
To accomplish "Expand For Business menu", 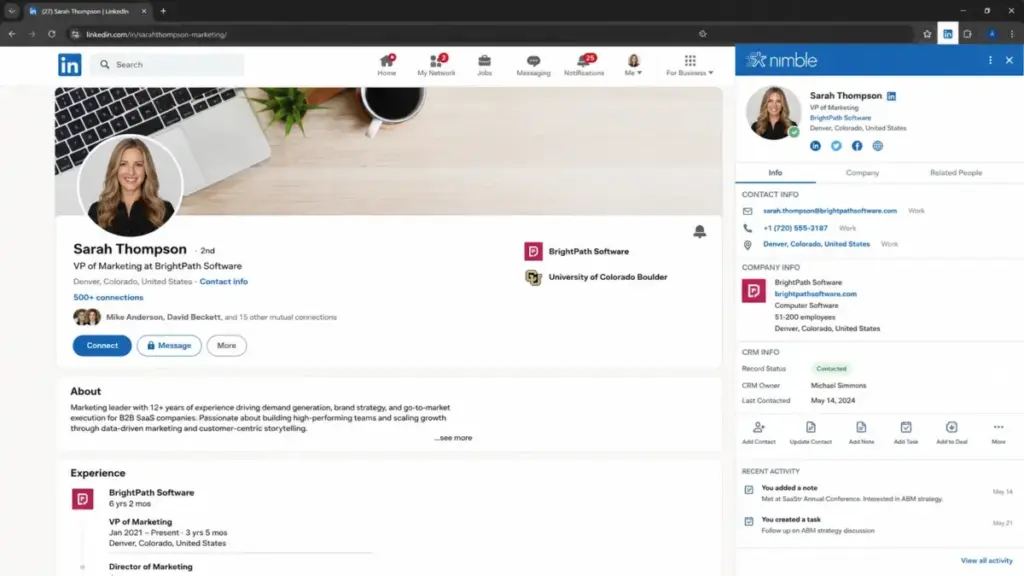I will tap(690, 65).
